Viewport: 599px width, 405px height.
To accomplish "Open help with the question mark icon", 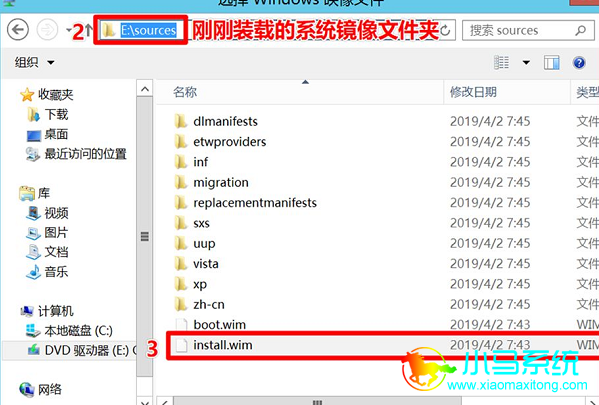I will (579, 62).
